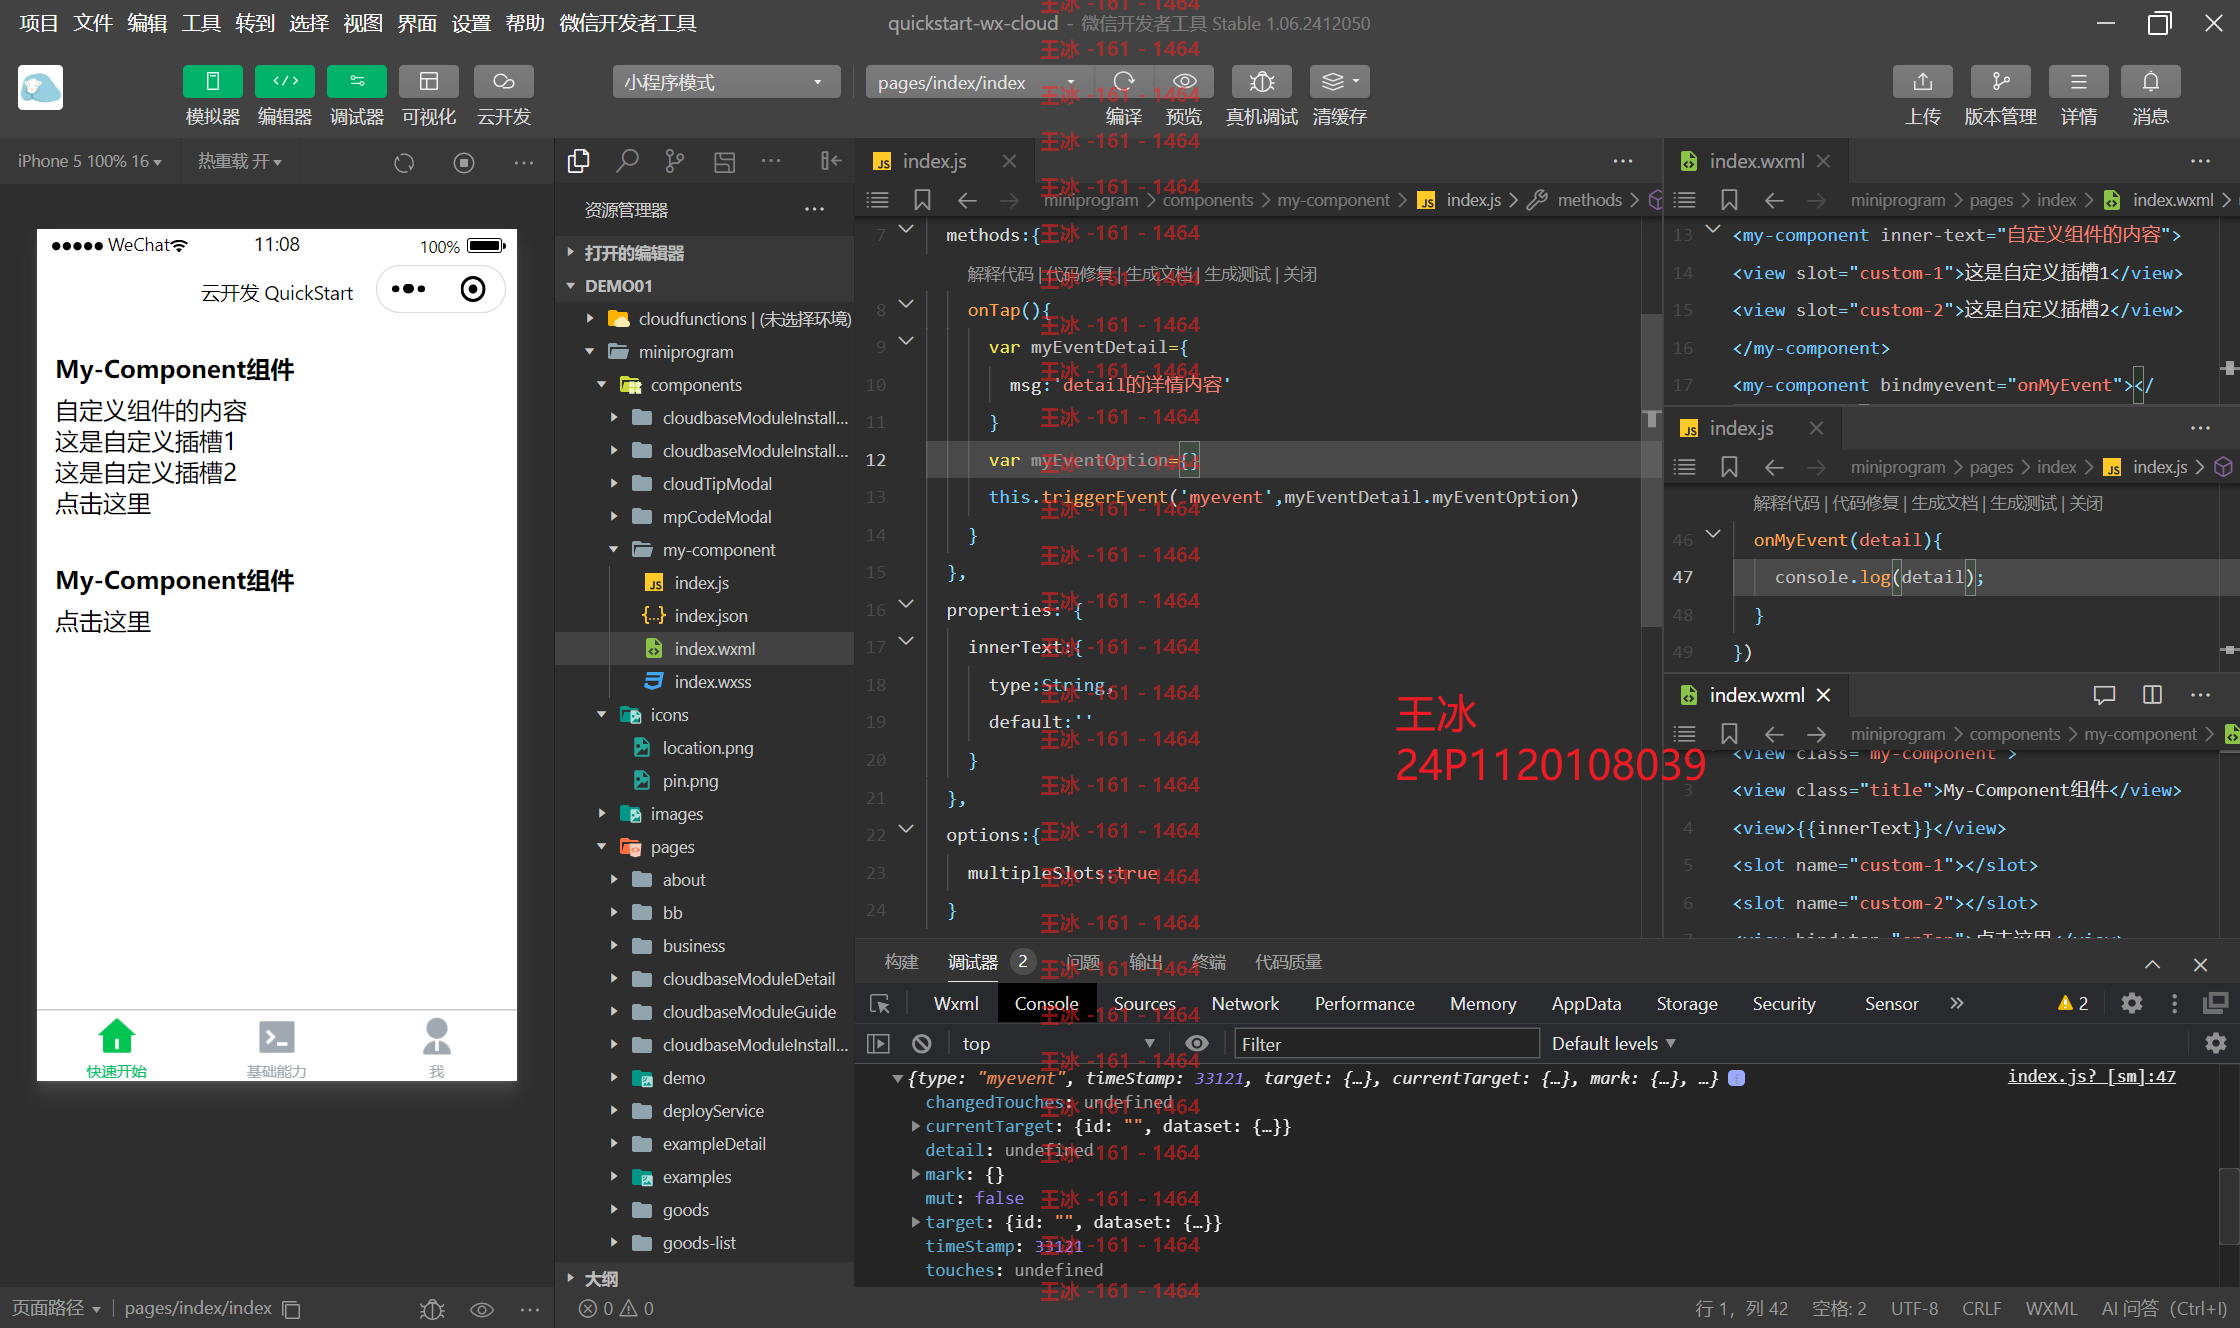
Task: Close the top-left index.js tab
Action: point(1009,161)
